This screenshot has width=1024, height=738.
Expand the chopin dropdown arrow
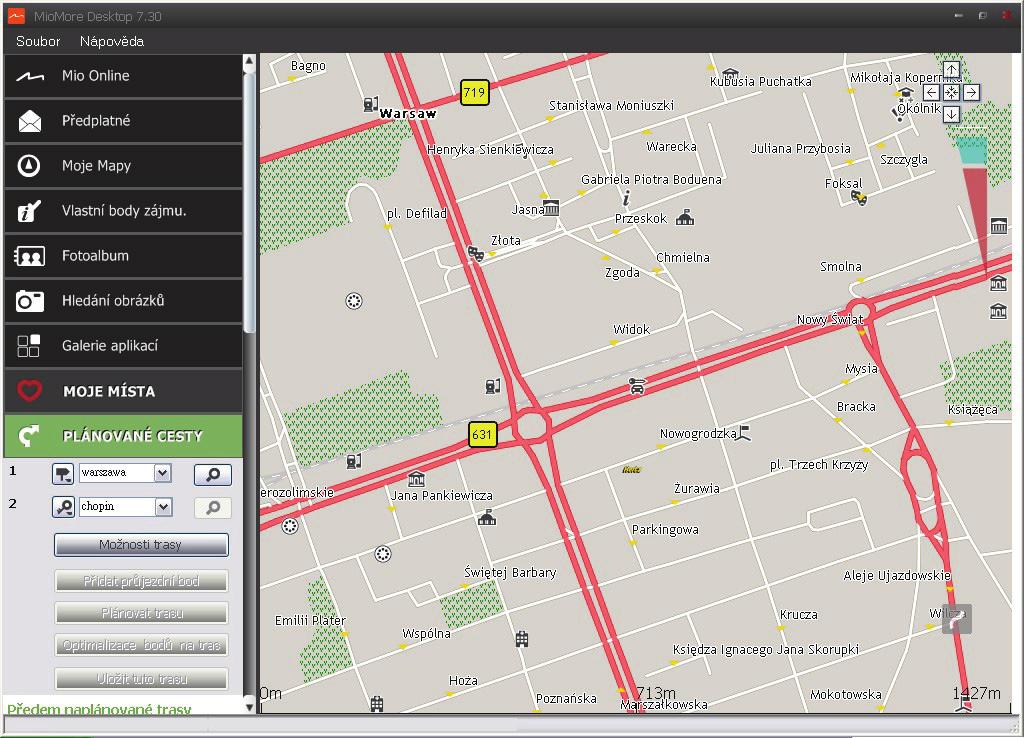(163, 506)
